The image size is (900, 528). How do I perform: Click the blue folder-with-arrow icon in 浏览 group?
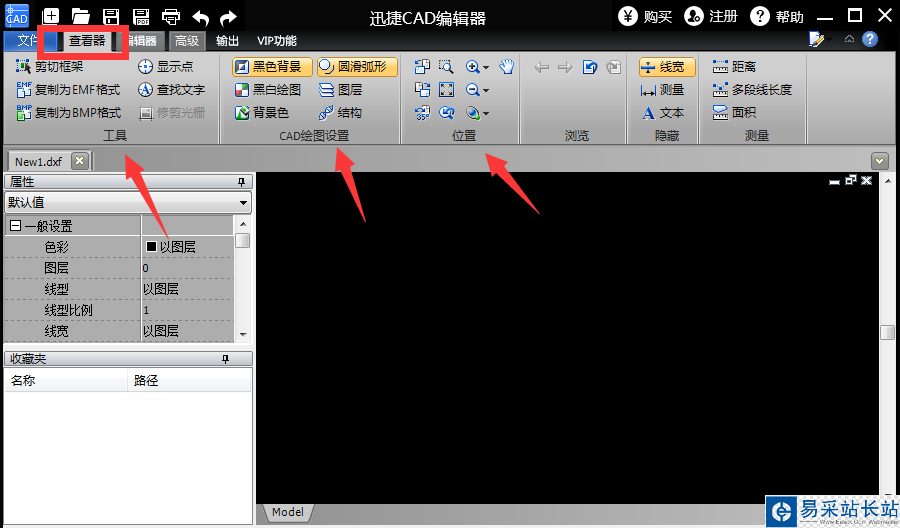[x=590, y=67]
